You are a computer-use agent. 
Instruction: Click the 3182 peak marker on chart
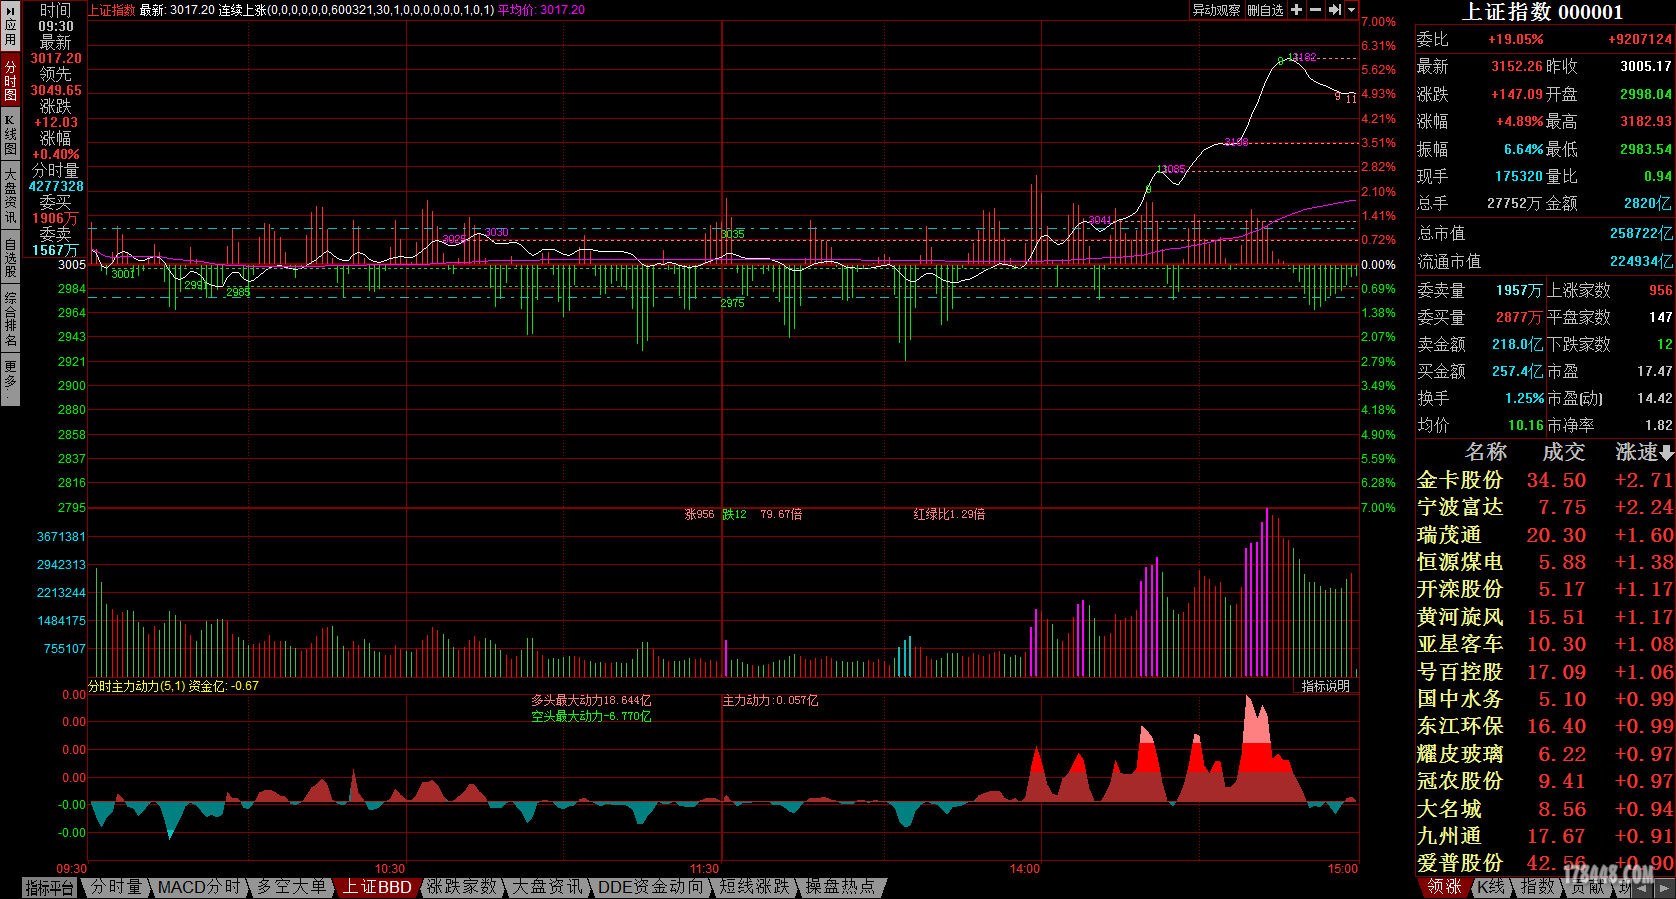click(1303, 58)
